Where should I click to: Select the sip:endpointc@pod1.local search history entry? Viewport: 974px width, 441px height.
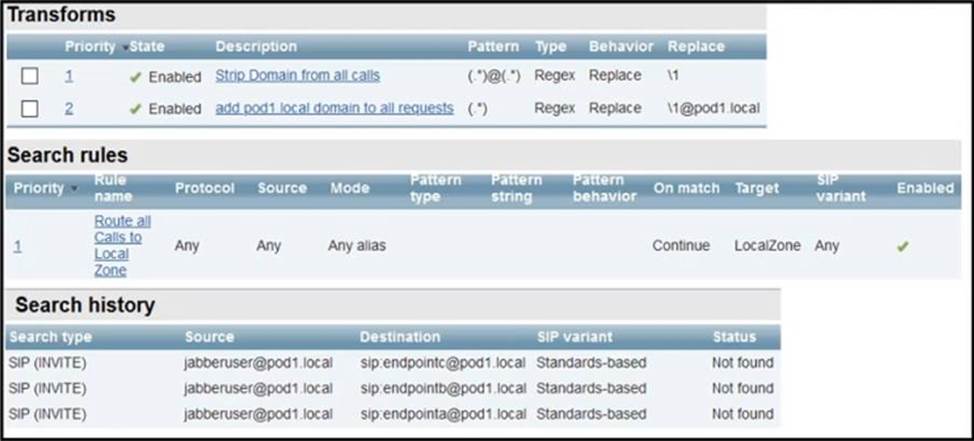point(442,362)
